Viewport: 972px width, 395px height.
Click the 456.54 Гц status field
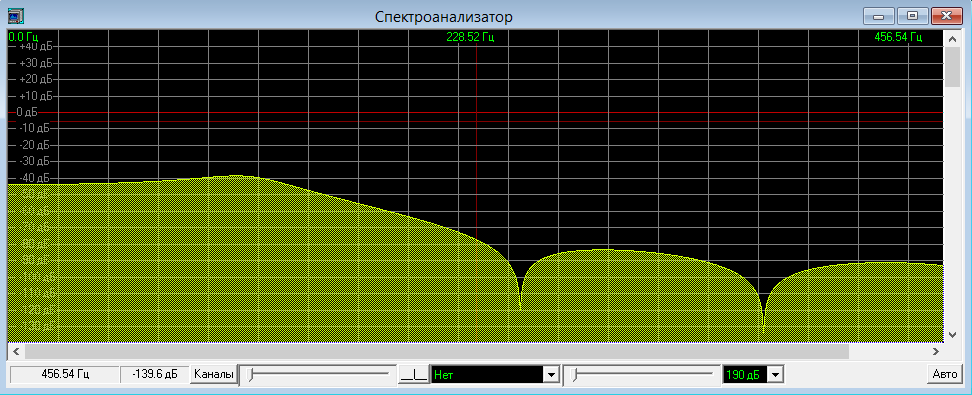tap(65, 375)
